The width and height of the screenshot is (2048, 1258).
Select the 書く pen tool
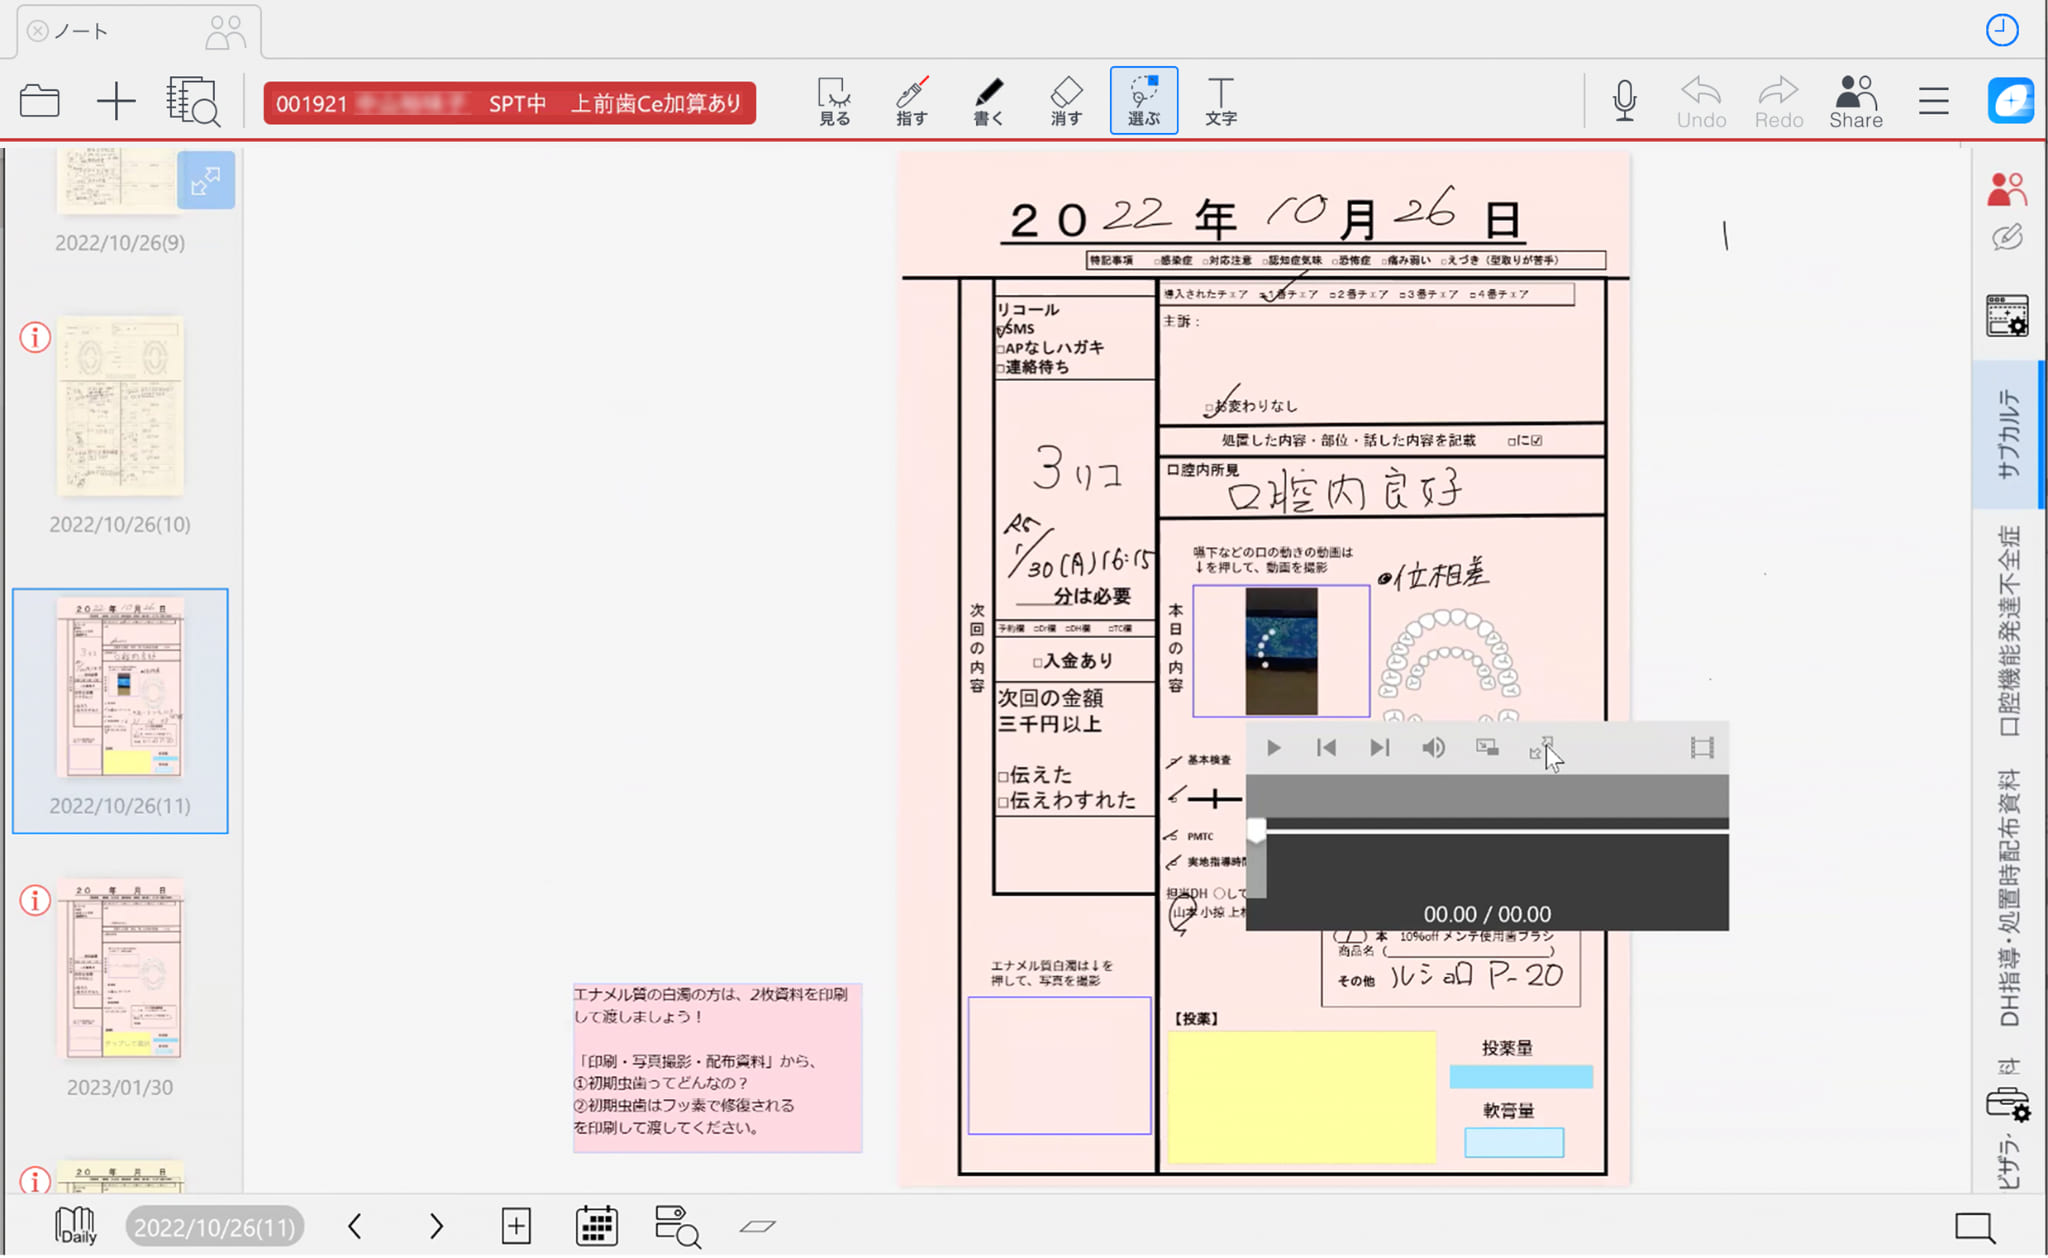(988, 101)
